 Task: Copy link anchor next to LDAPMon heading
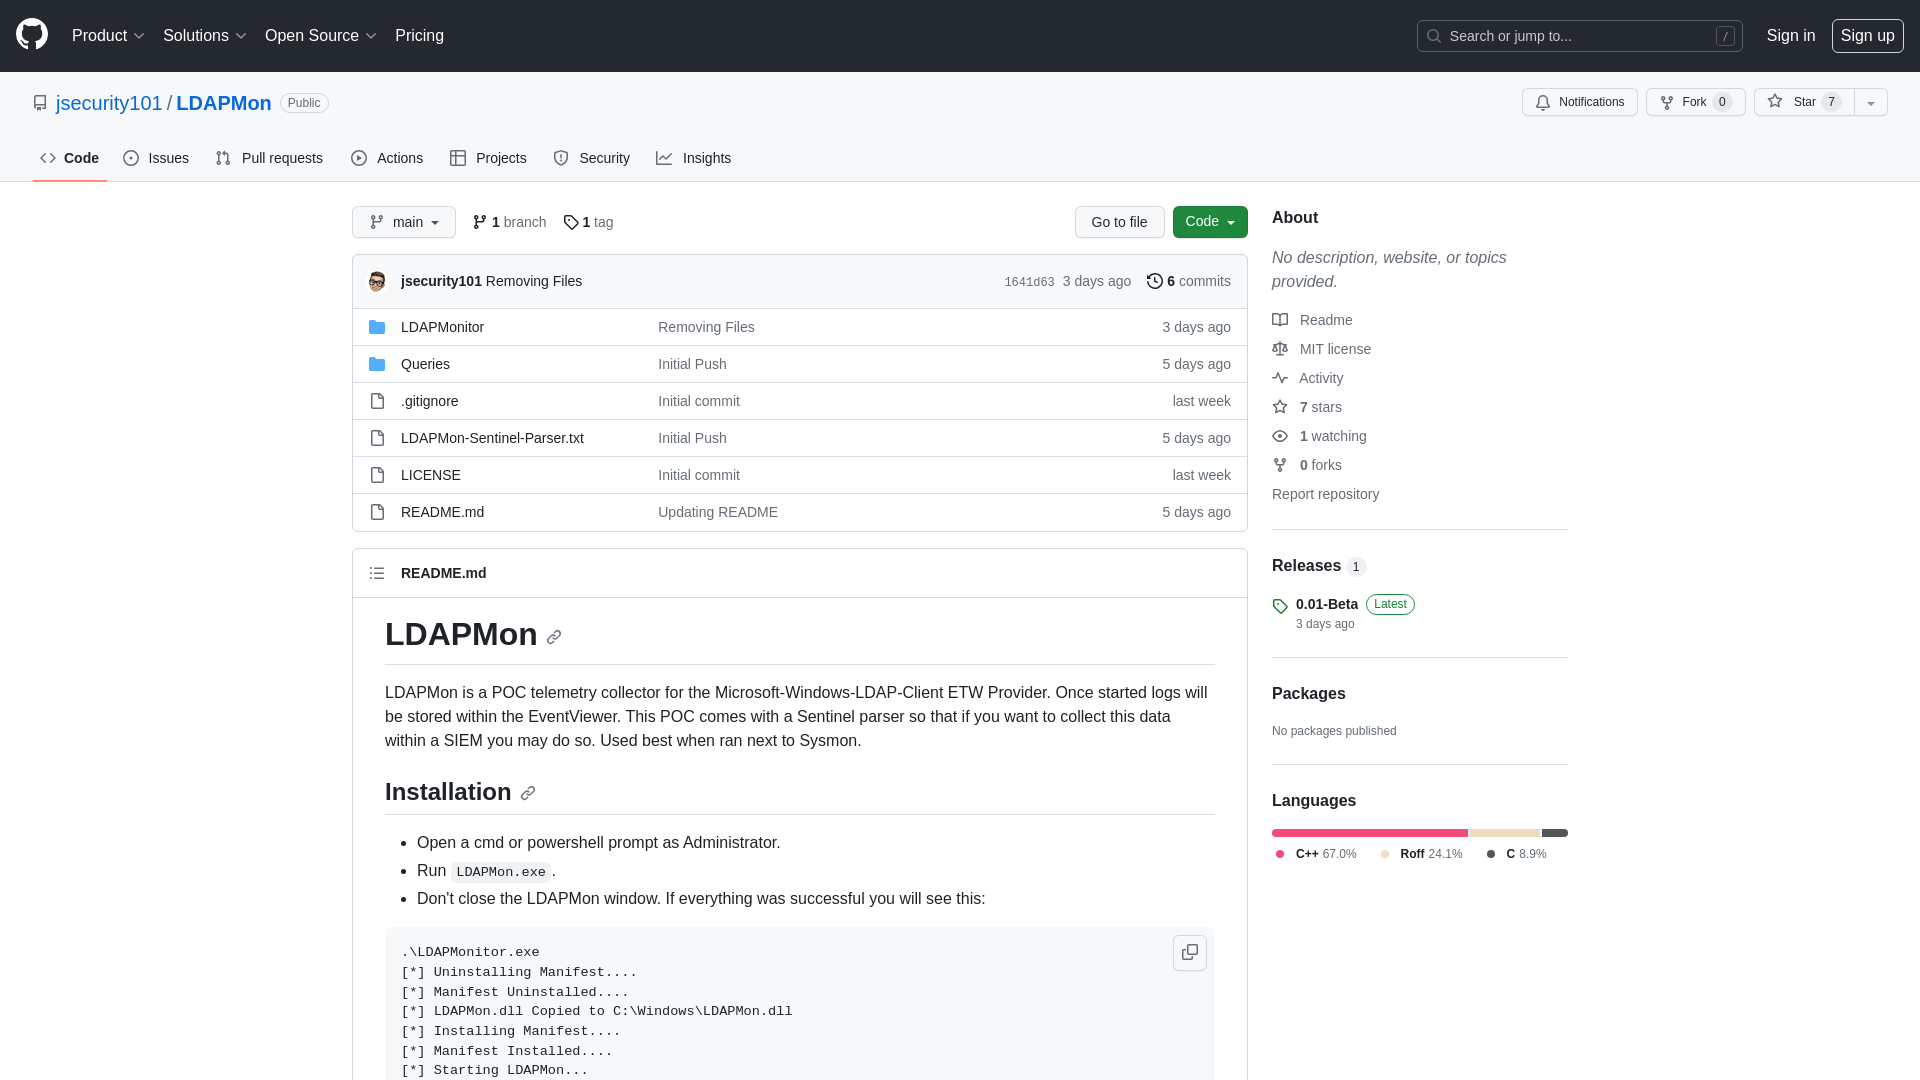coord(554,637)
